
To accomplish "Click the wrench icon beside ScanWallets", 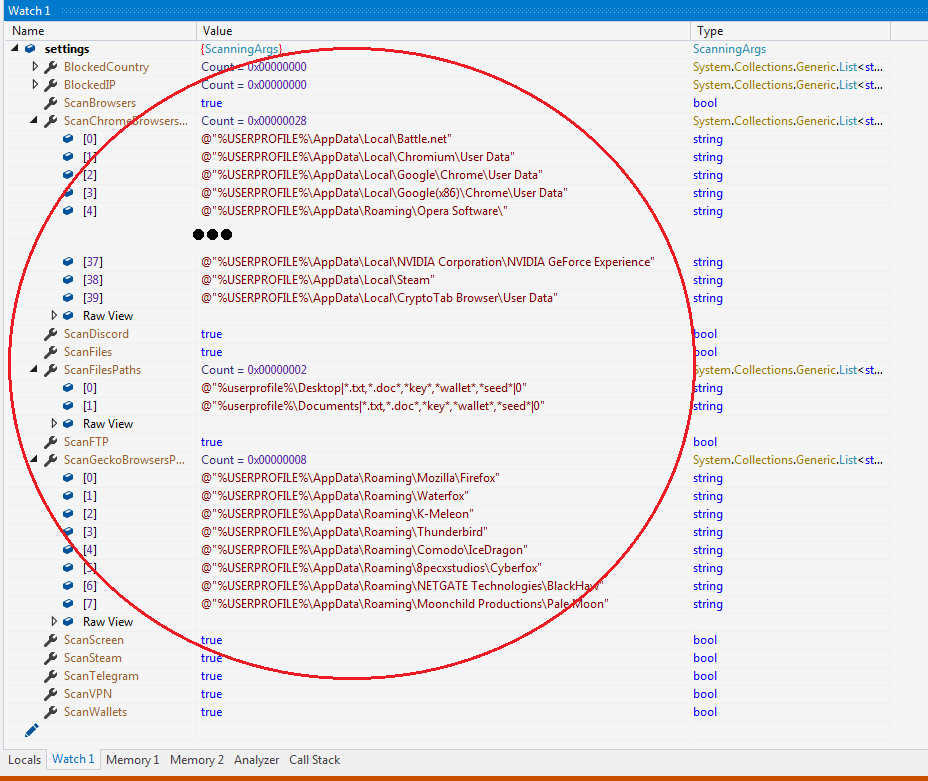I will pos(50,712).
